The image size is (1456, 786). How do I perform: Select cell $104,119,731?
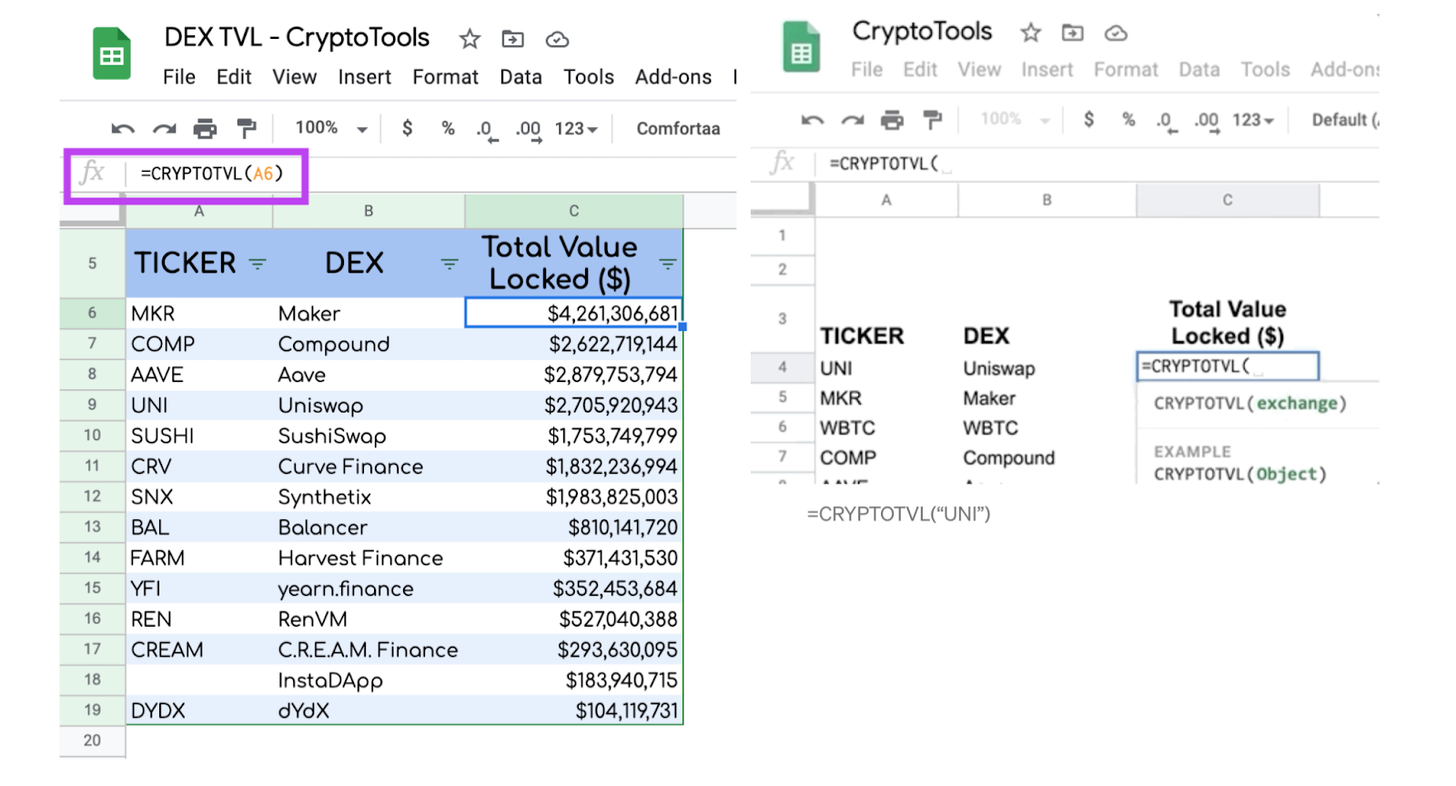coord(574,711)
